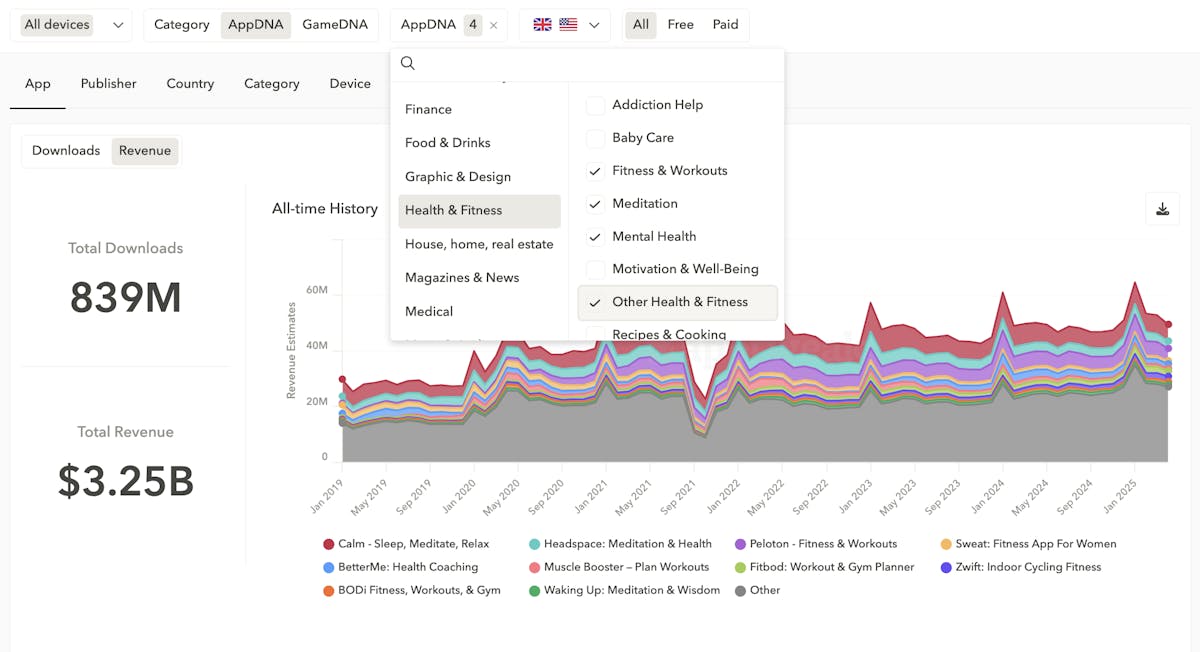Clear the AppDNA filter with X
The image size is (1200, 652).
pos(493,25)
